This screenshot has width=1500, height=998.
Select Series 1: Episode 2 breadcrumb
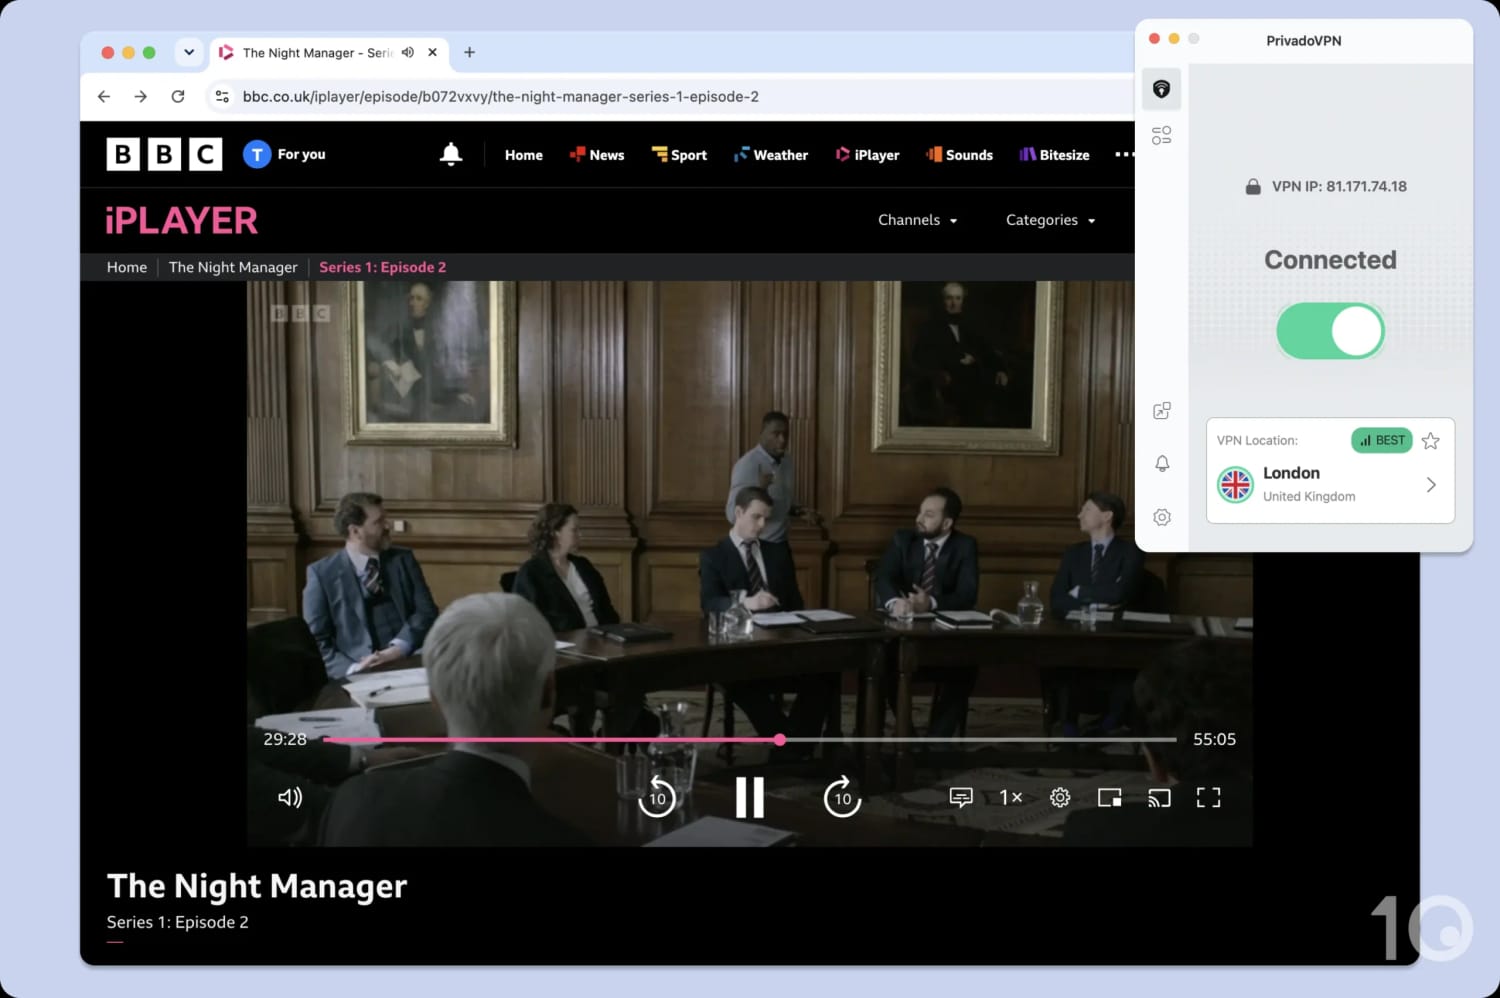tap(382, 267)
